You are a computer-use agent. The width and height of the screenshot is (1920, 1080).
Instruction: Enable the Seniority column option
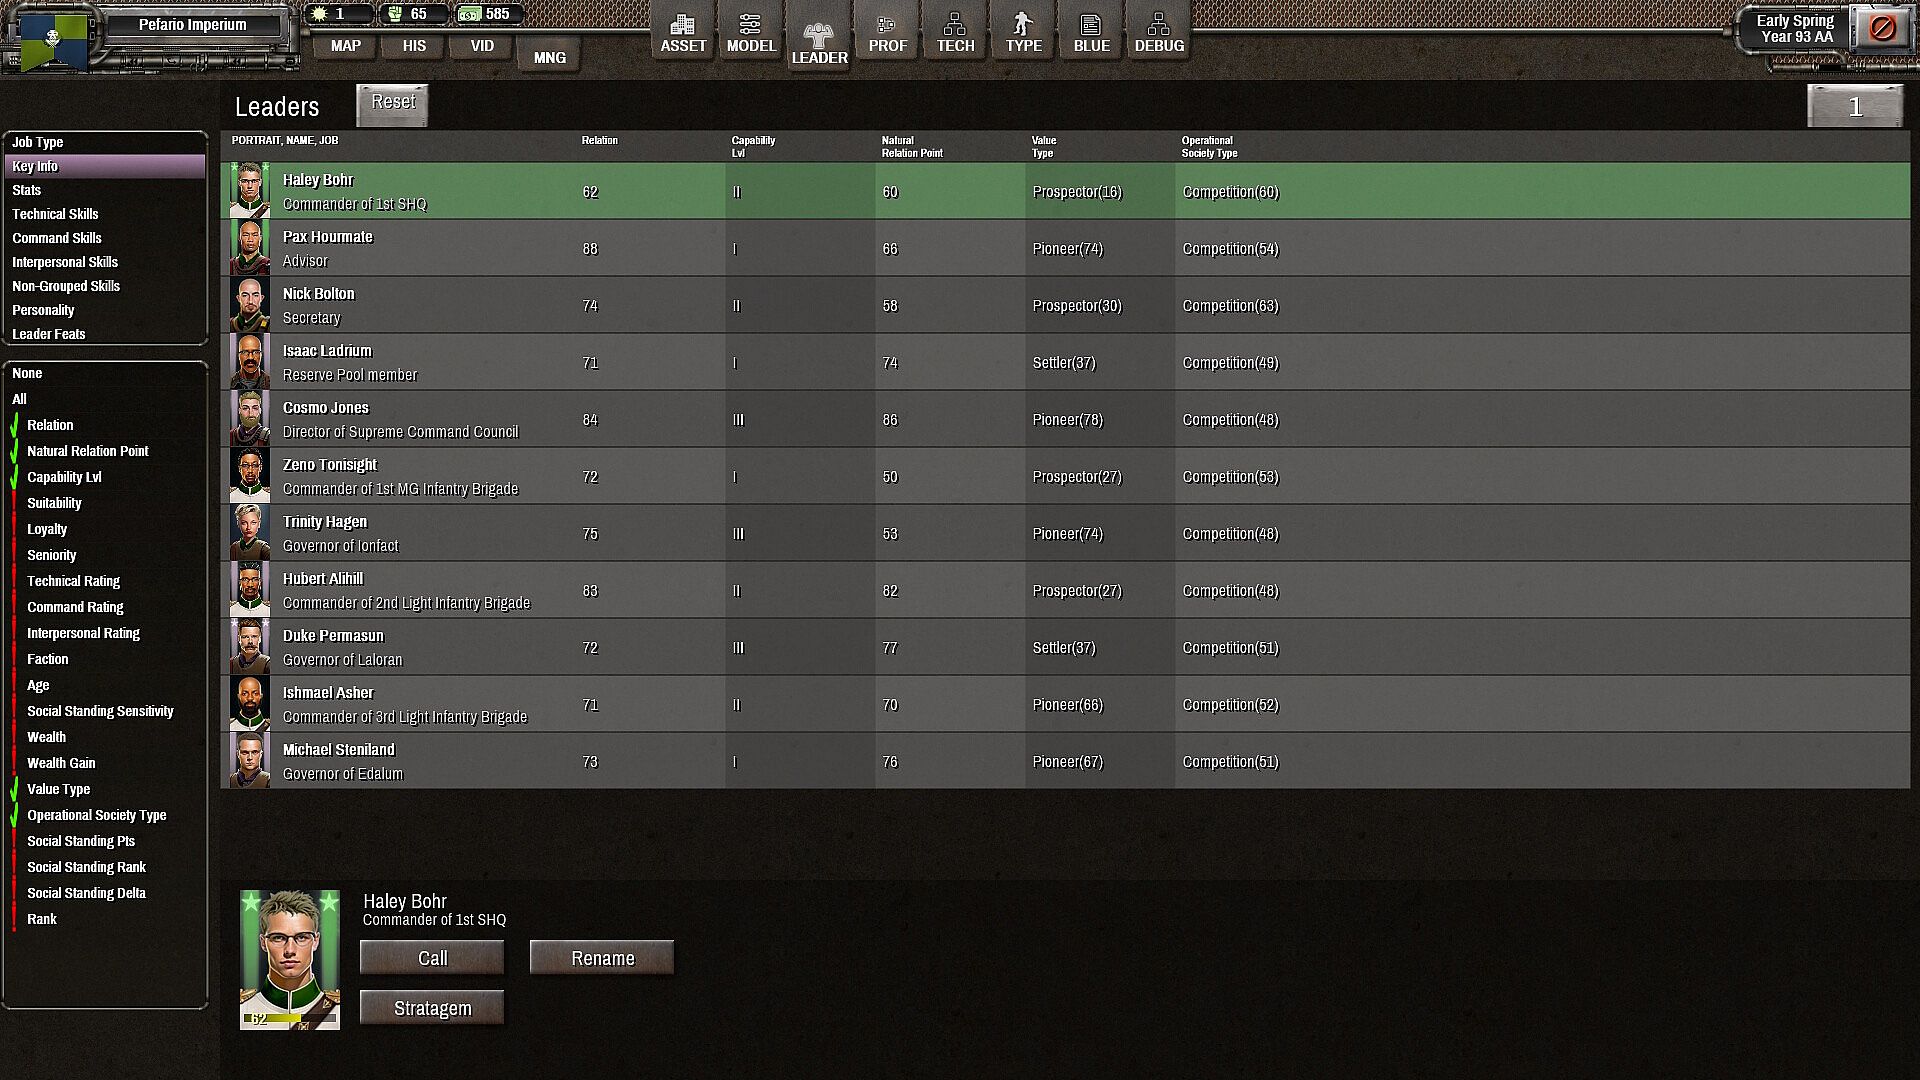51,555
